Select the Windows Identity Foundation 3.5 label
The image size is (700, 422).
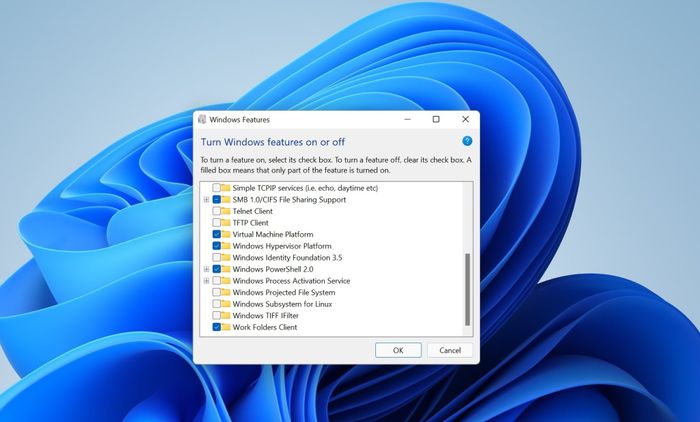click(x=287, y=257)
